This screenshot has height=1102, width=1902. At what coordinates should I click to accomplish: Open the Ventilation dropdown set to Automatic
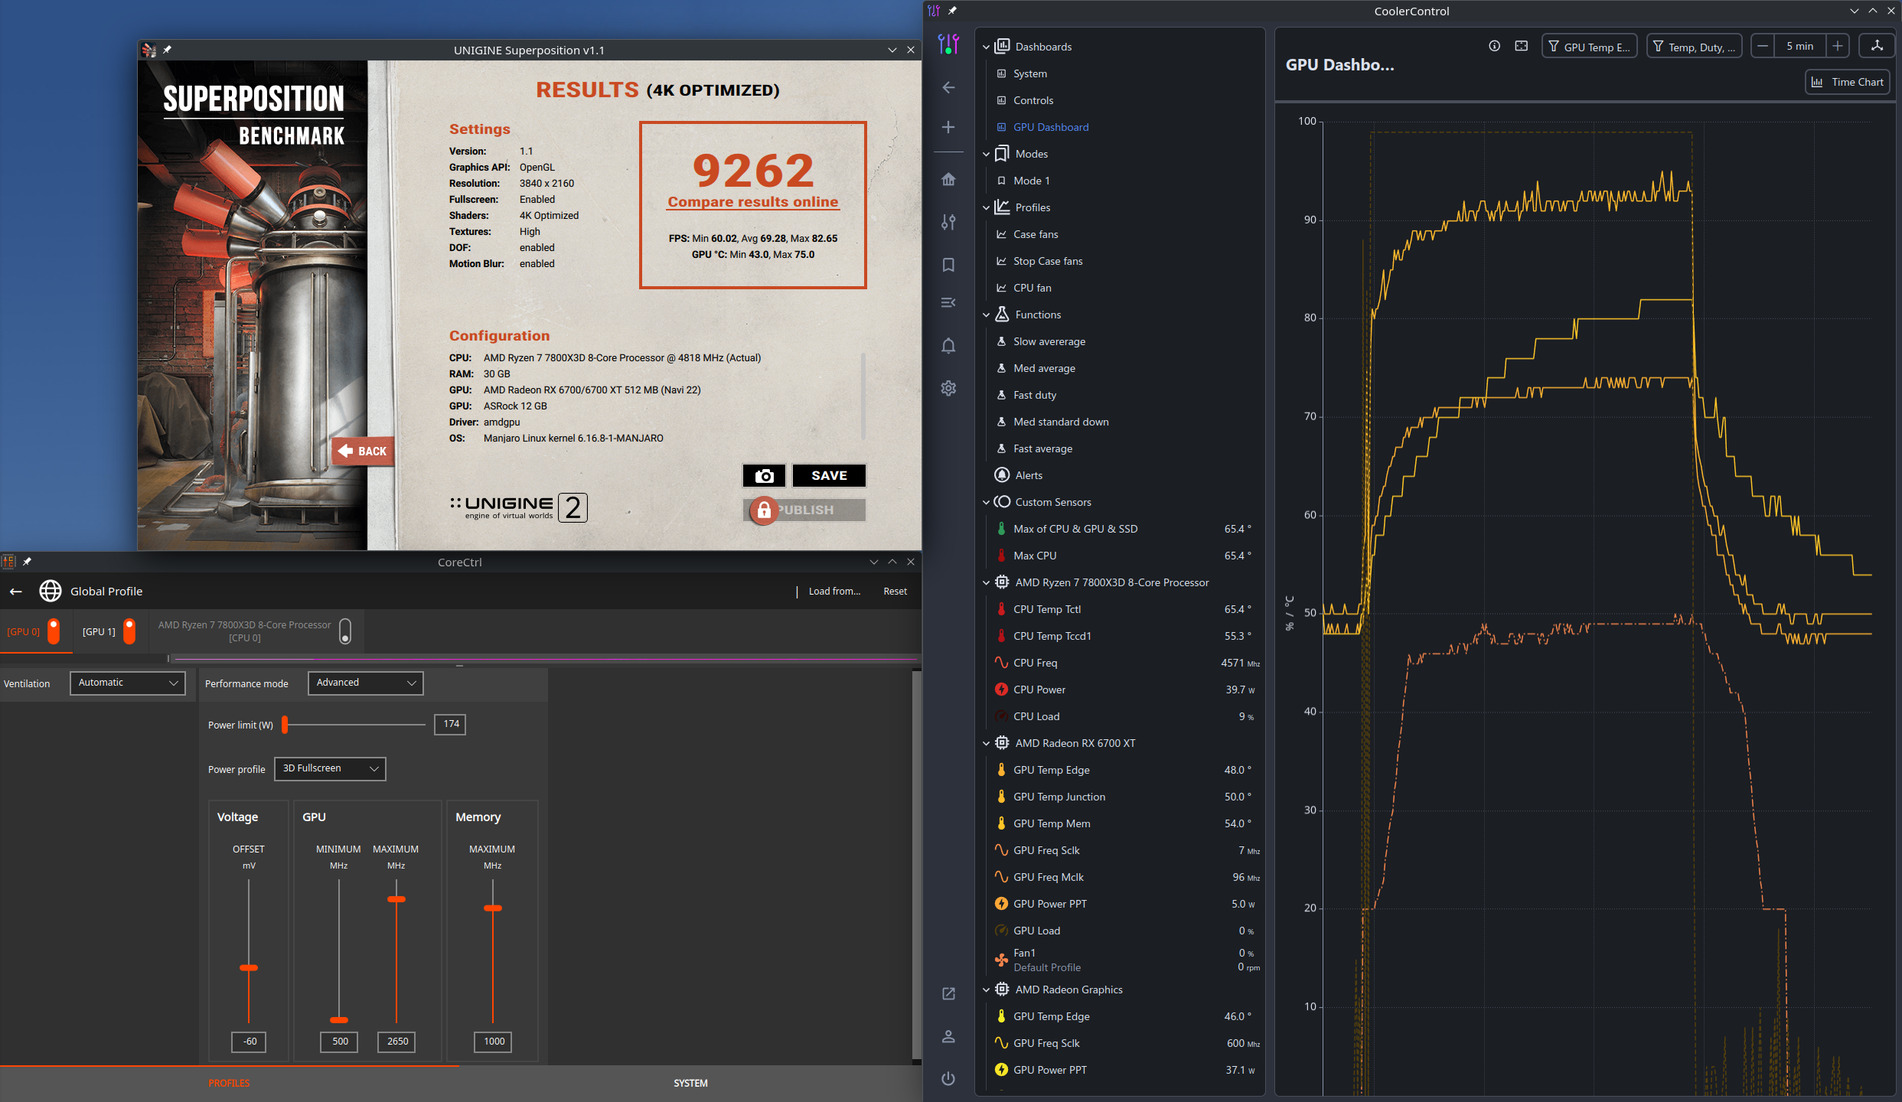(x=127, y=683)
